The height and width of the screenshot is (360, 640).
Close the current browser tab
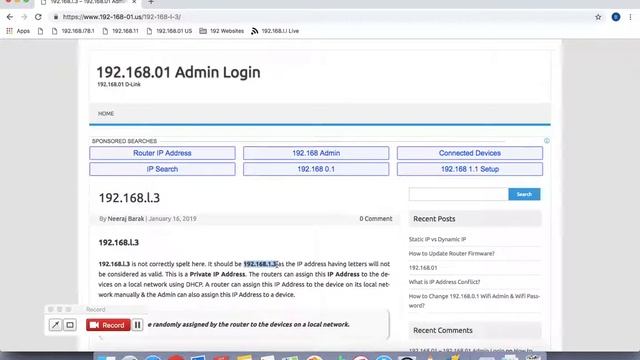point(134,2)
